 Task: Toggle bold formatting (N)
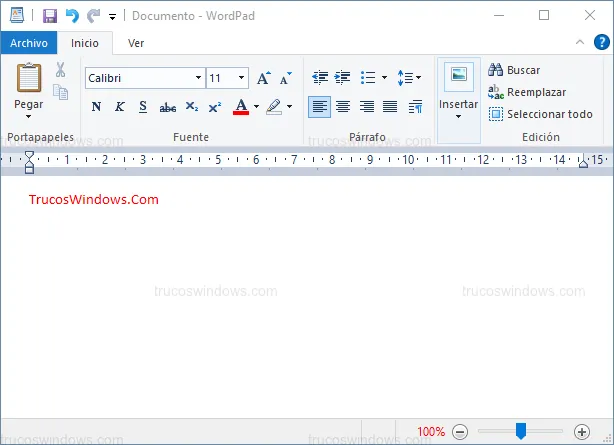(96, 107)
